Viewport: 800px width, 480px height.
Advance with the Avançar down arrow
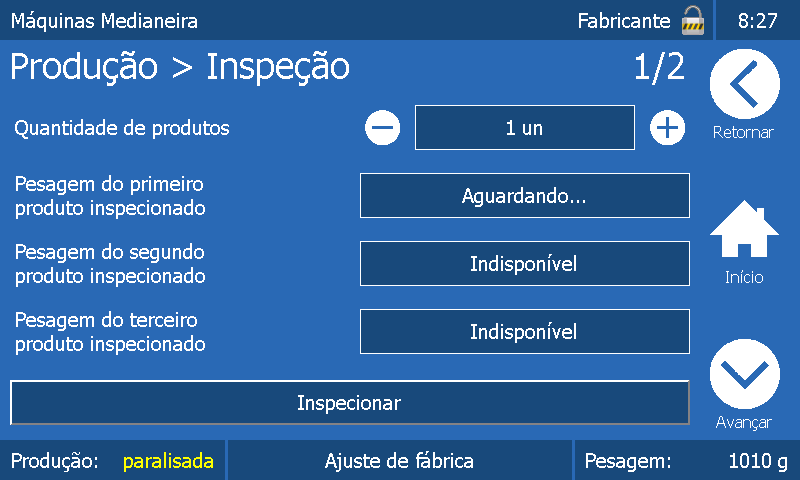744,374
